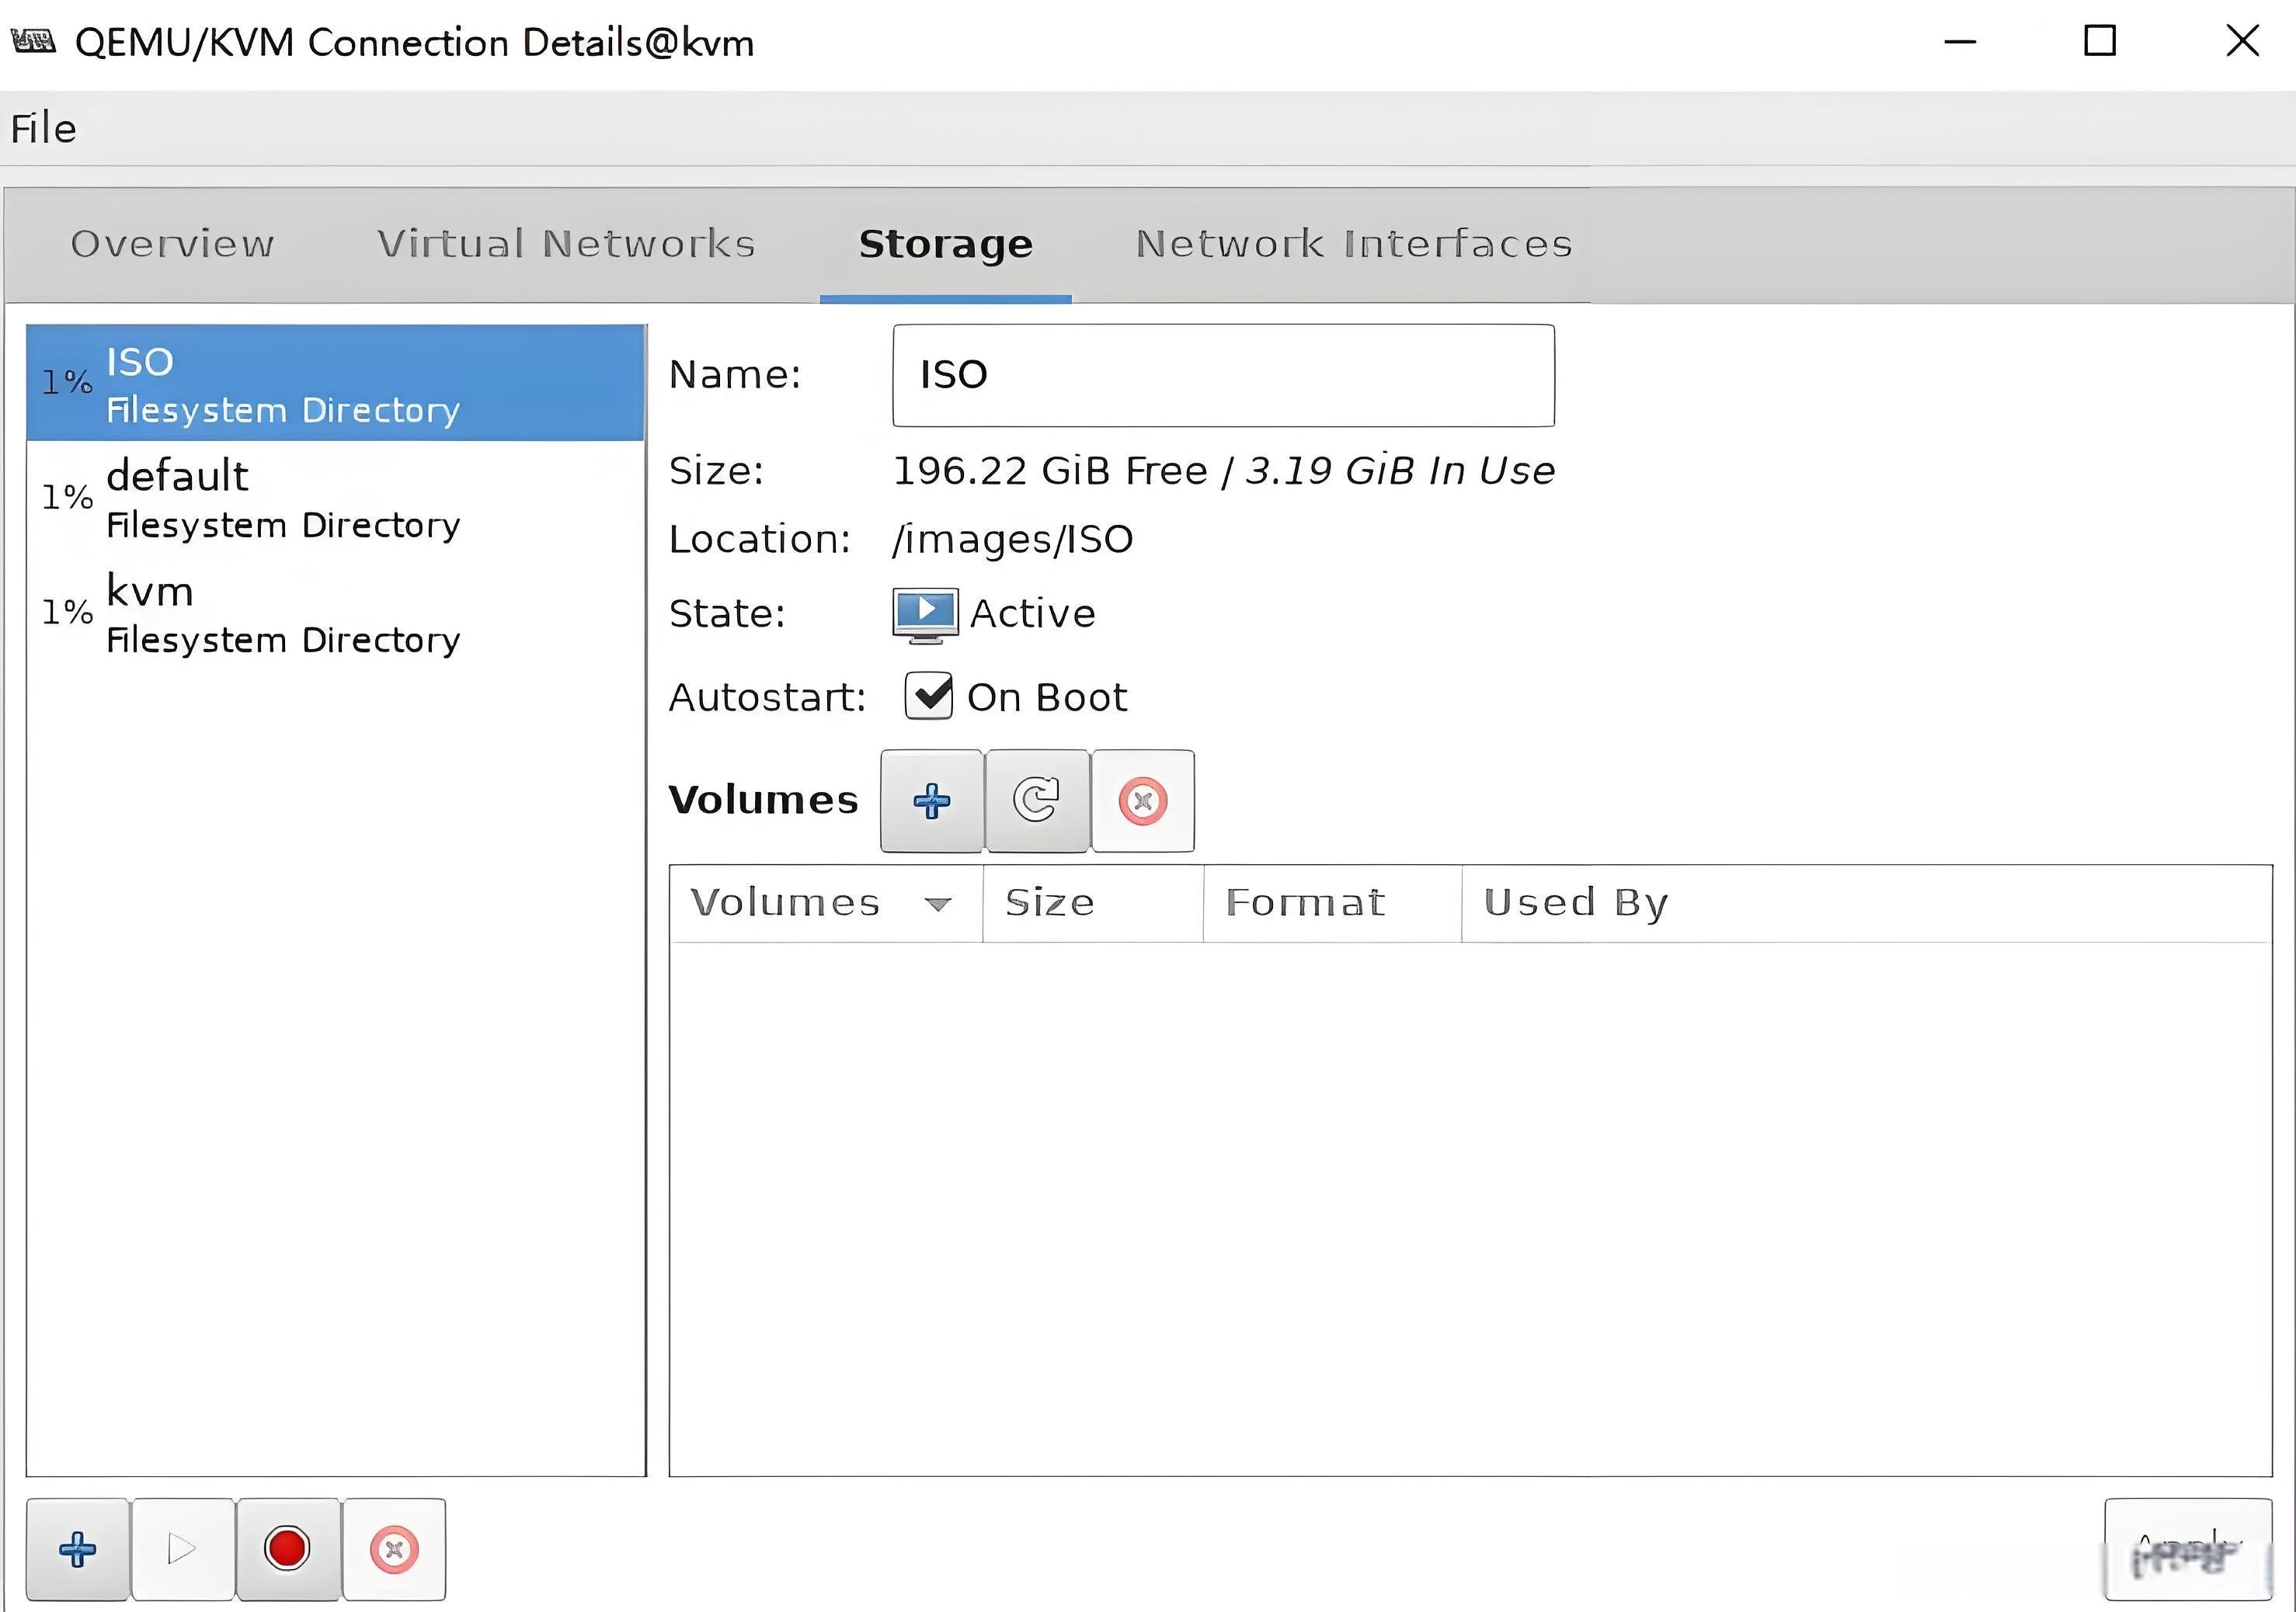Image resolution: width=2296 pixels, height=1612 pixels.
Task: Sort by the Volumes column arrow
Action: click(x=937, y=904)
